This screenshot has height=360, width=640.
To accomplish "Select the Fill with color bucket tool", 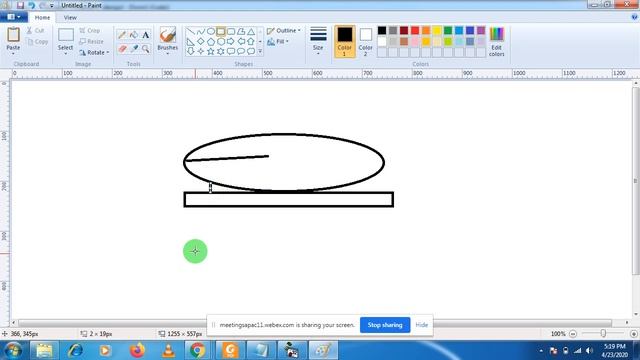I will [x=134, y=35].
